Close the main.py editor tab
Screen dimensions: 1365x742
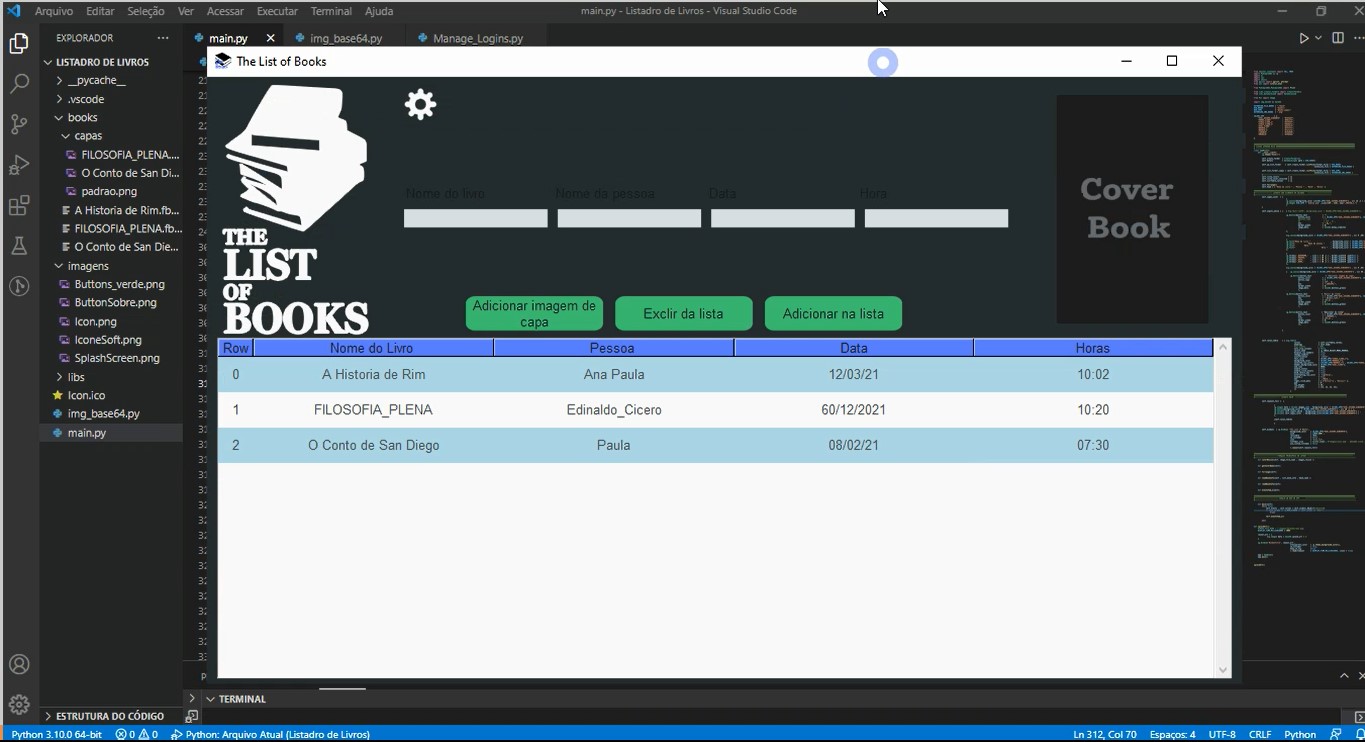pyautogui.click(x=270, y=38)
